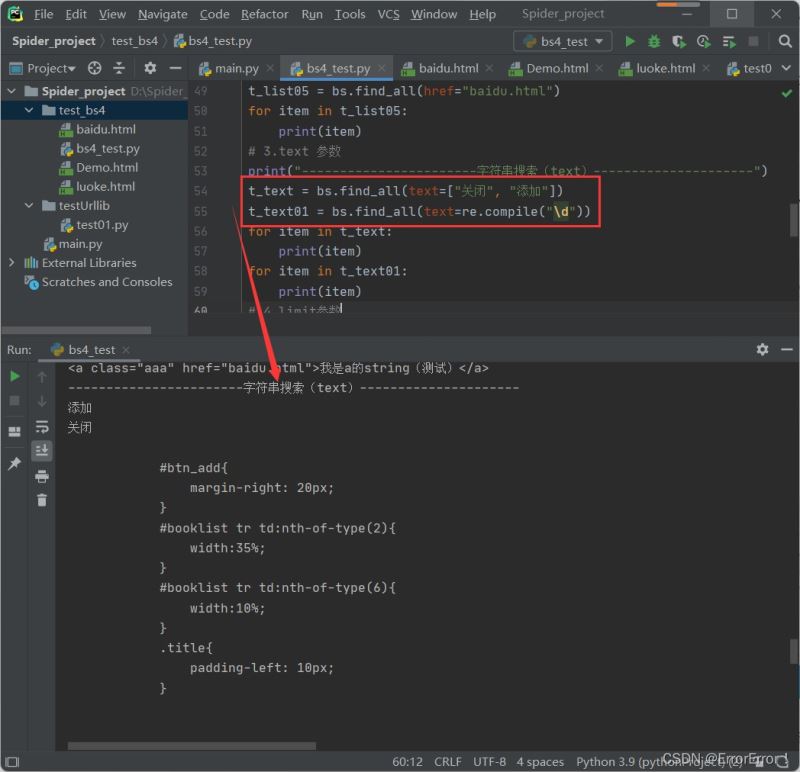Open Project panel gear options
The image size is (800, 772).
click(150, 68)
